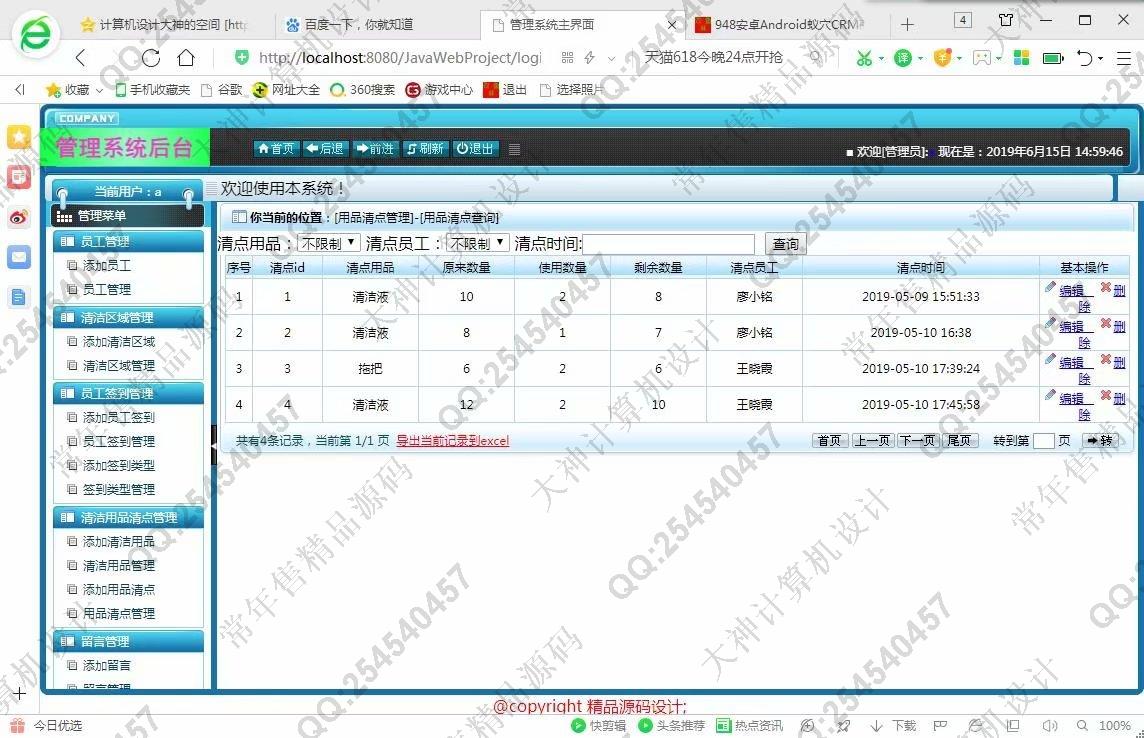Viewport: 1144px width, 738px height.
Task: Click the browser back arrow
Action: pos(81,58)
